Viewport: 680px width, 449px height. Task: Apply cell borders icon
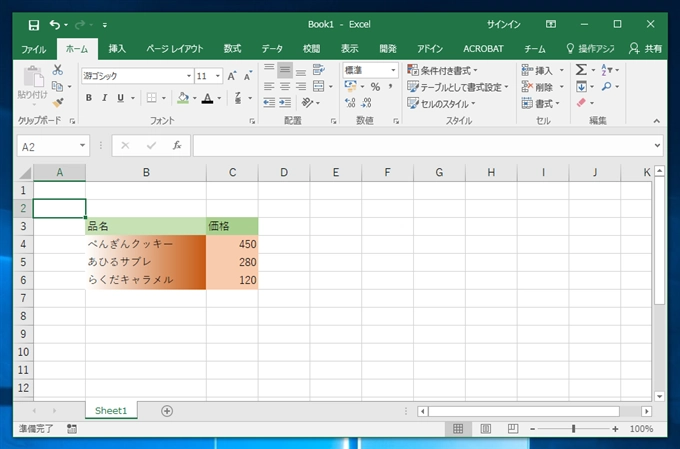151,98
